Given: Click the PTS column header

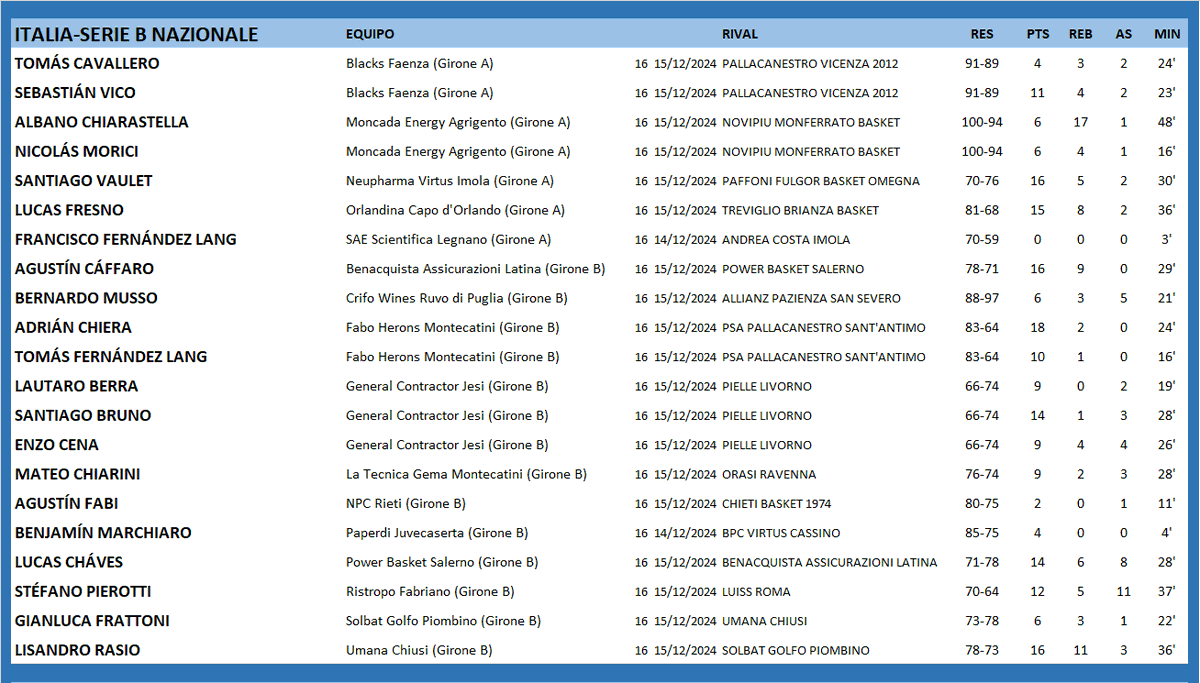Looking at the screenshot, I should pos(1038,34).
